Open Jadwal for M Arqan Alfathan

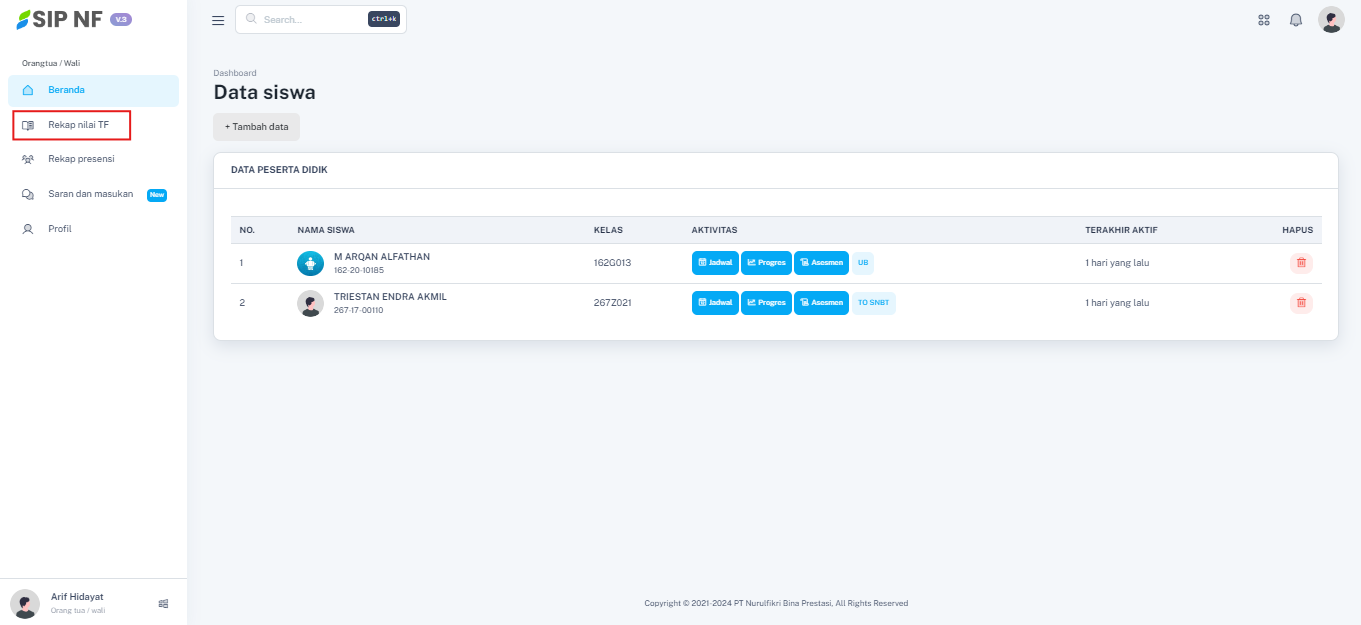[715, 263]
